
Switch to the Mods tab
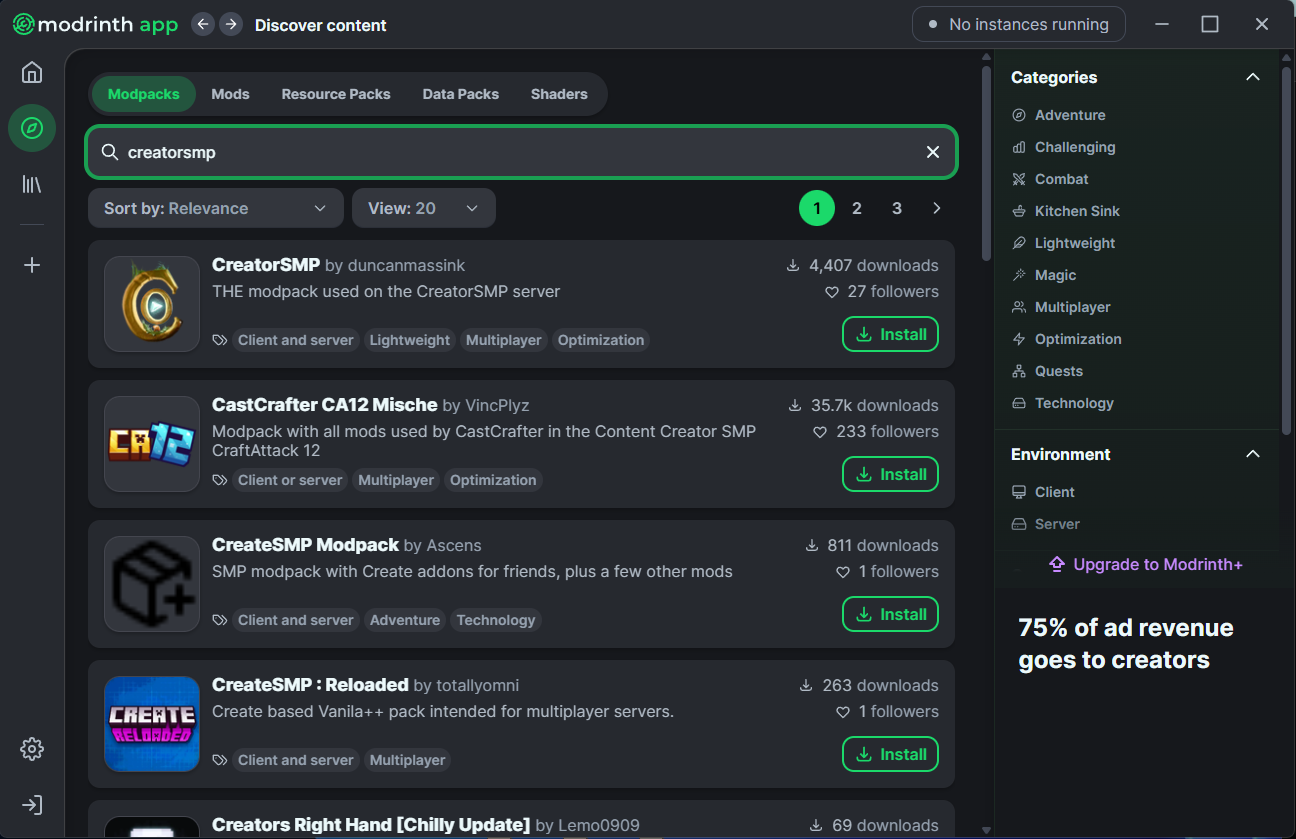[x=230, y=94]
